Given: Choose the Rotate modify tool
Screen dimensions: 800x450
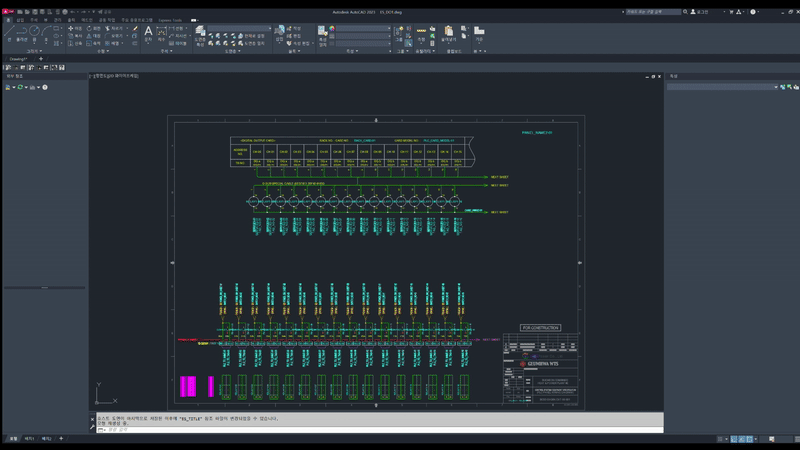Looking at the screenshot, I should [x=93, y=29].
